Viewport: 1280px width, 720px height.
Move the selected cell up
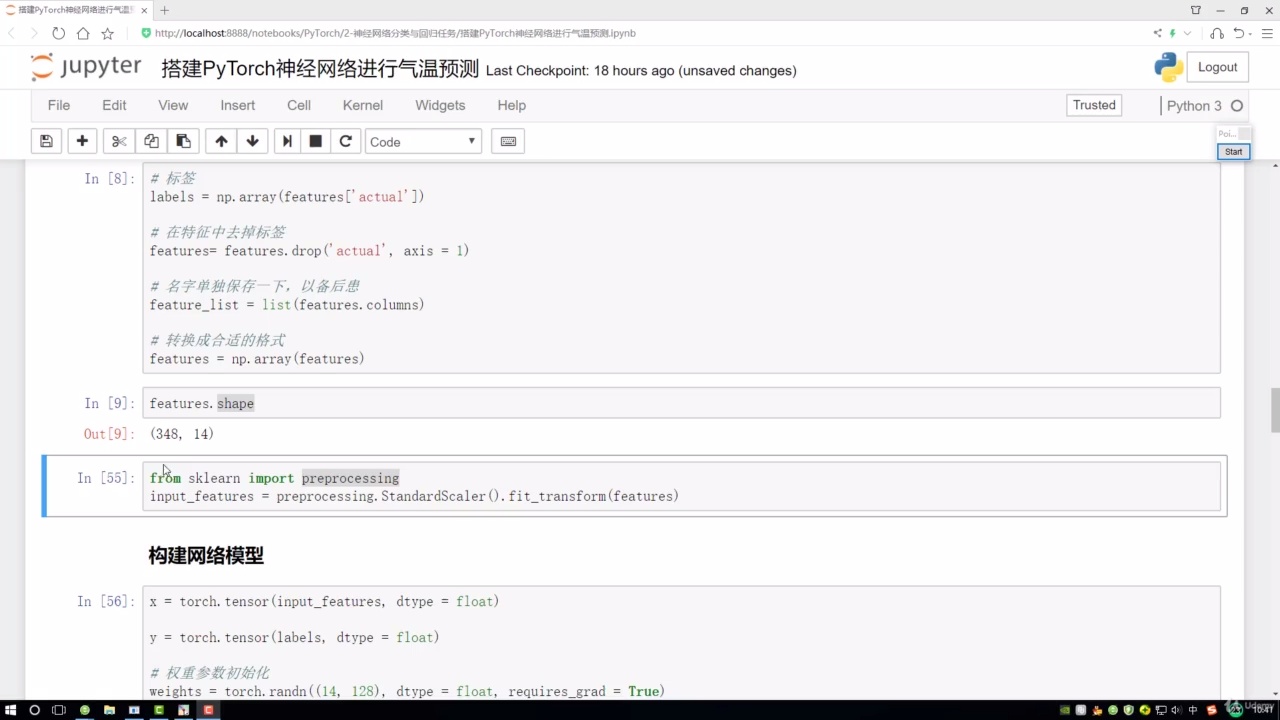[221, 141]
